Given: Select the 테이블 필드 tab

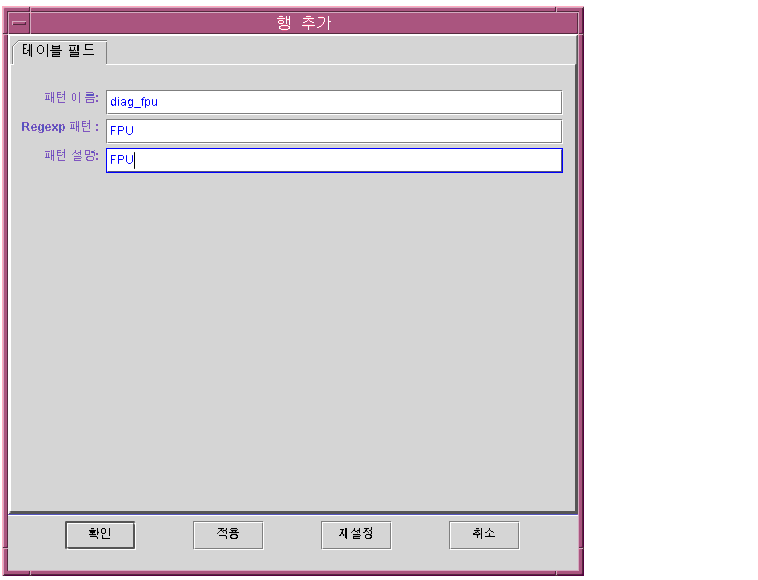Looking at the screenshot, I should coord(59,51).
